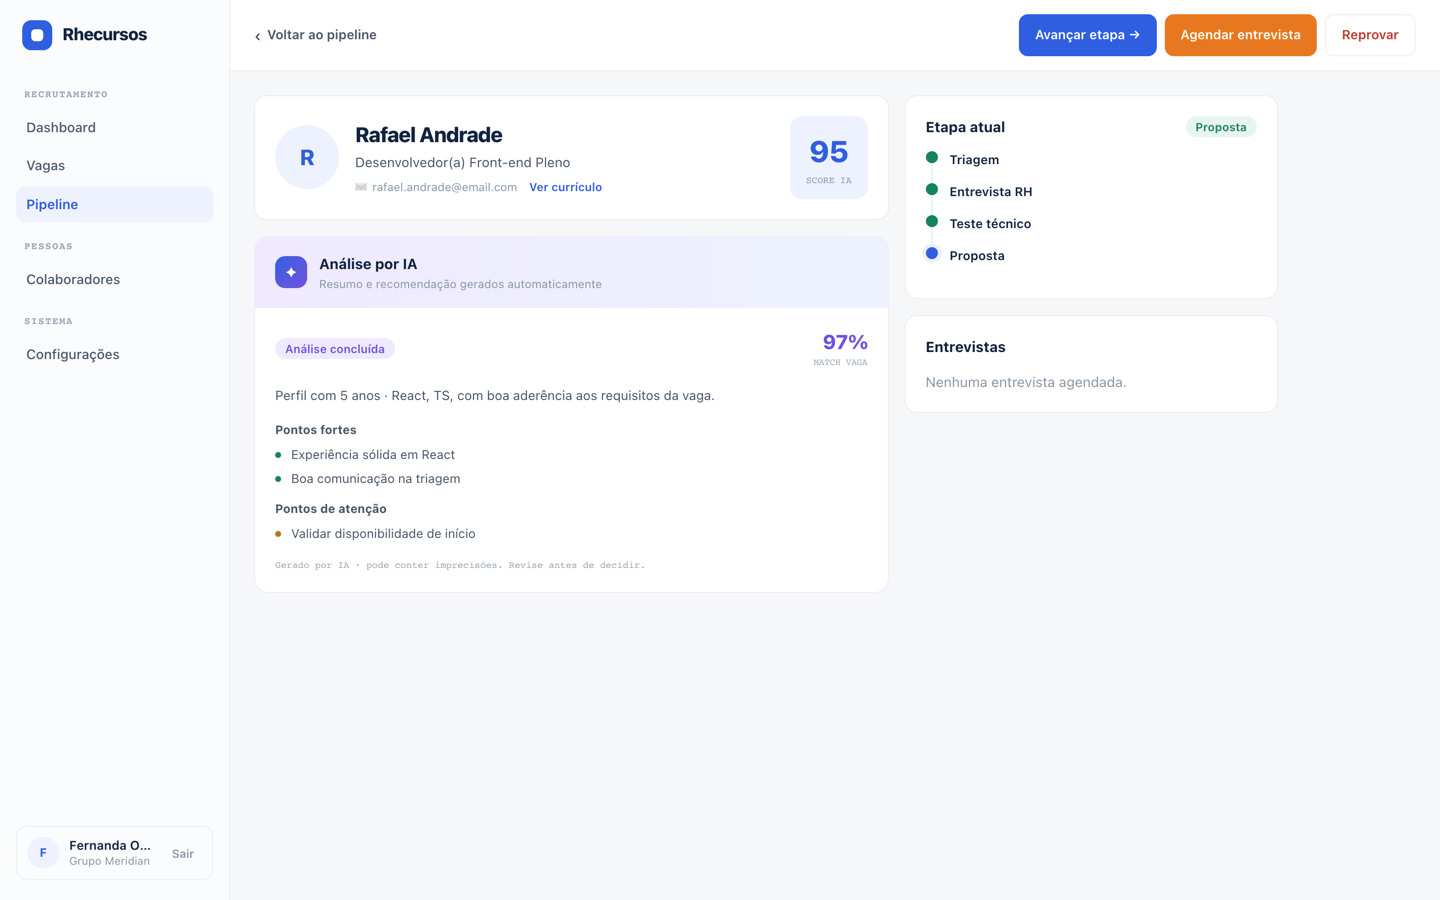
Task: Click the Resumo e recomendação subtitle
Action: coord(460,284)
